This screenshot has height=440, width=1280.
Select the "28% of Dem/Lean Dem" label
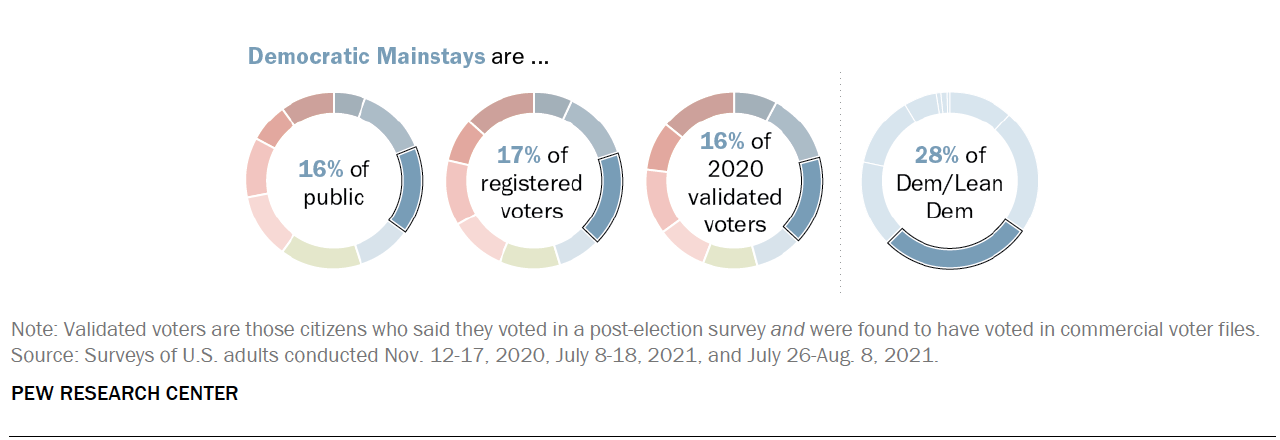point(949,182)
